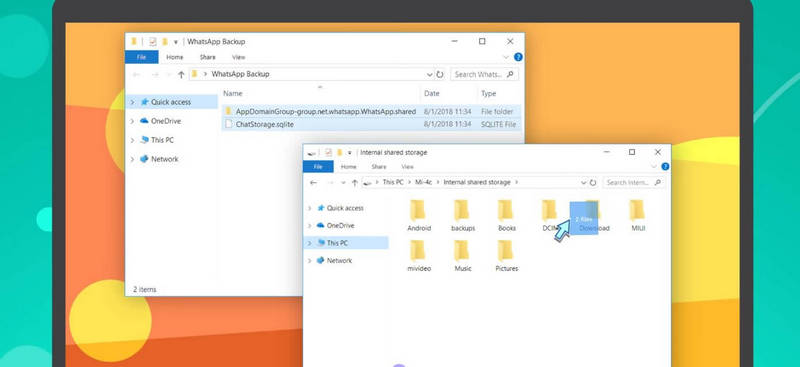The width and height of the screenshot is (800, 367).
Task: Click the Search WhatsApp Backup field
Action: coord(484,75)
